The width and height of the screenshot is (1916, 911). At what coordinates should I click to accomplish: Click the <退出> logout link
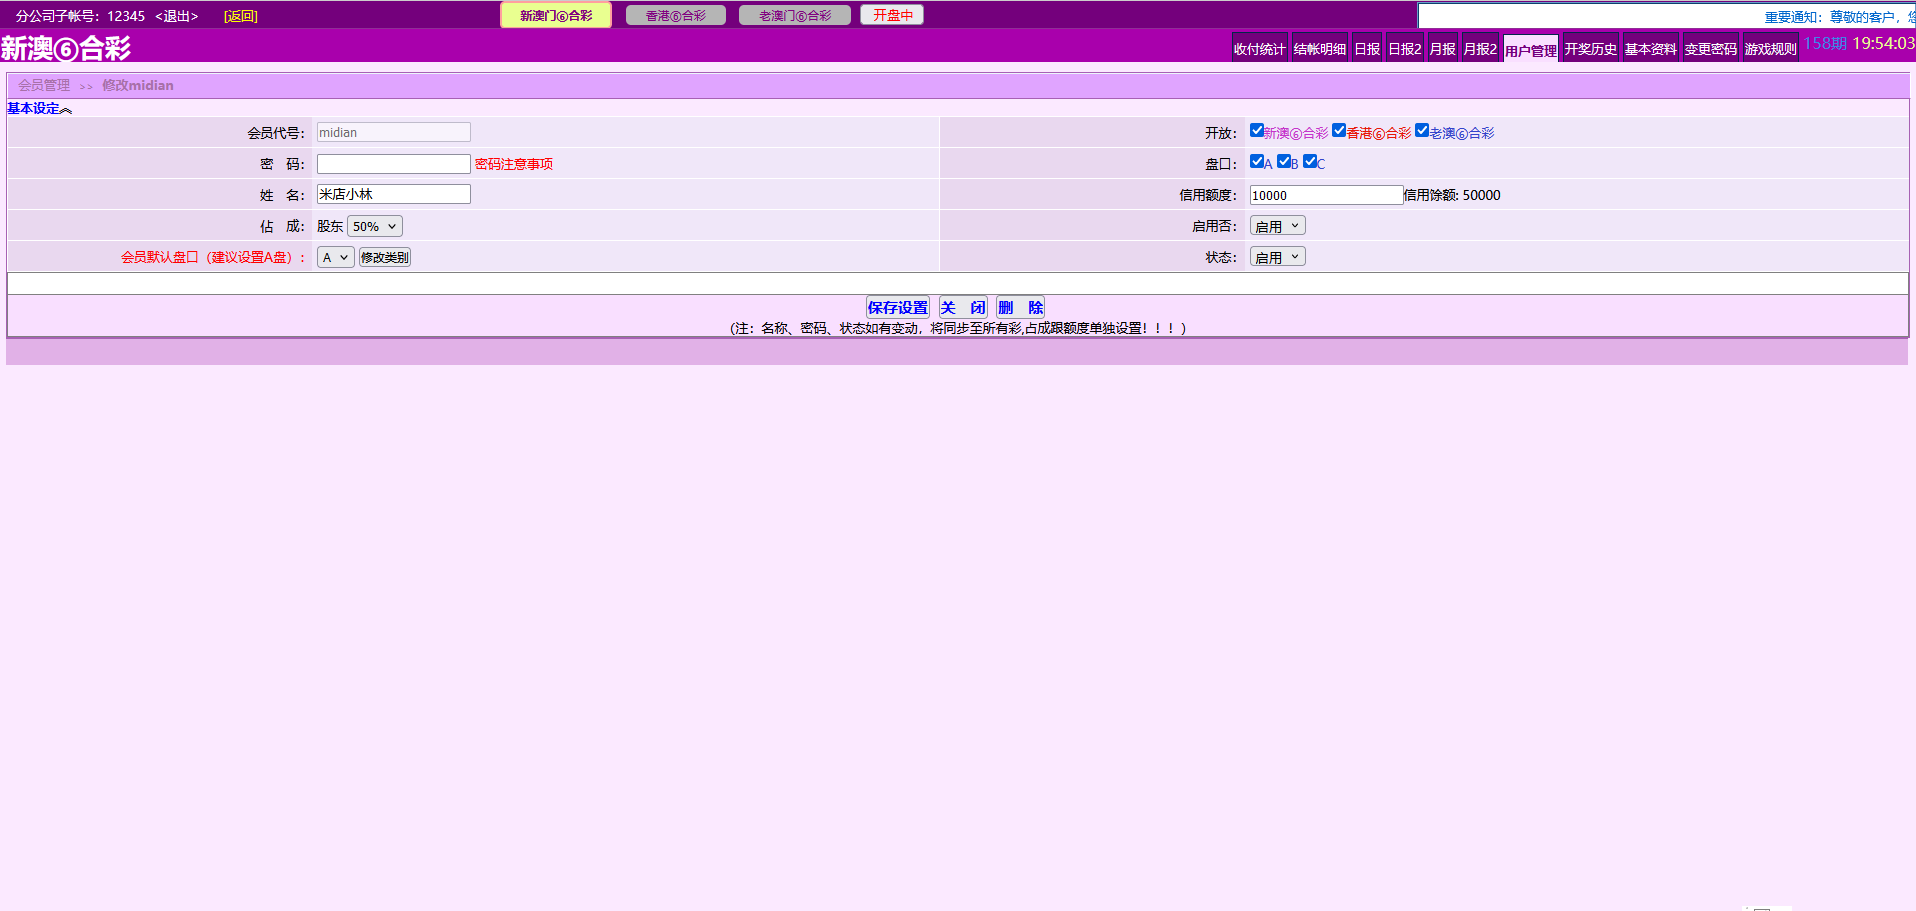[x=177, y=16]
